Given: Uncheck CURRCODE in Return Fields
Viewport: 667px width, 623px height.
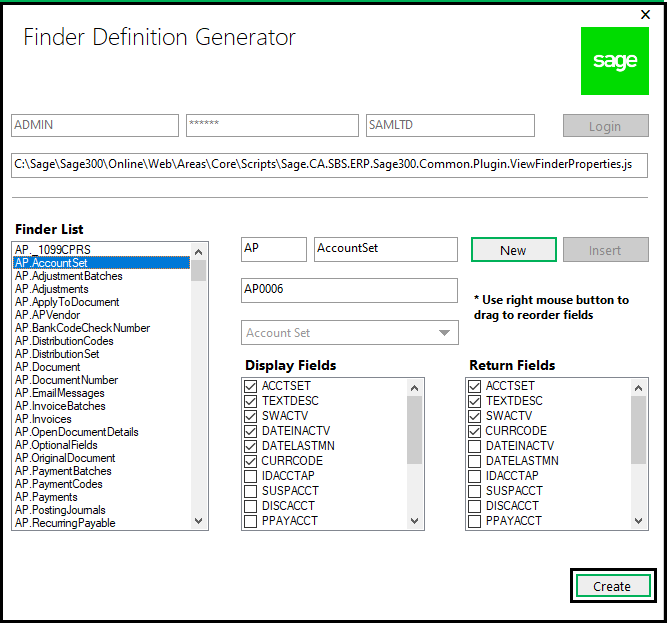Looking at the screenshot, I should click(474, 431).
